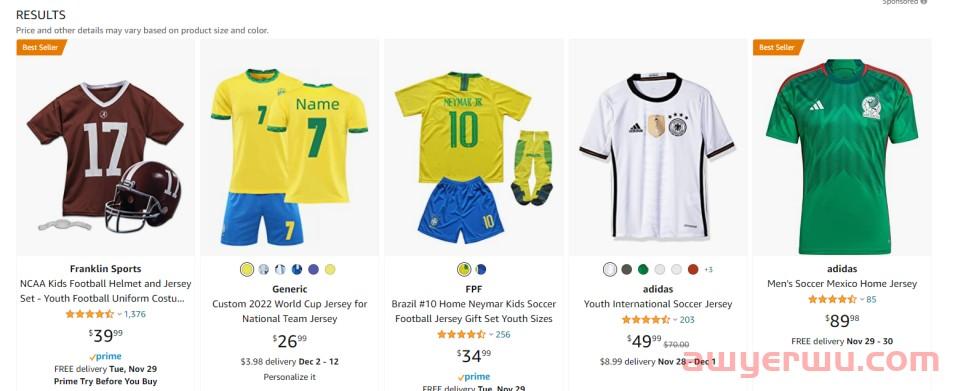Image resolution: width=958 pixels, height=391 pixels.
Task: Click star rating of adidas Youth International jersey
Action: (646, 320)
